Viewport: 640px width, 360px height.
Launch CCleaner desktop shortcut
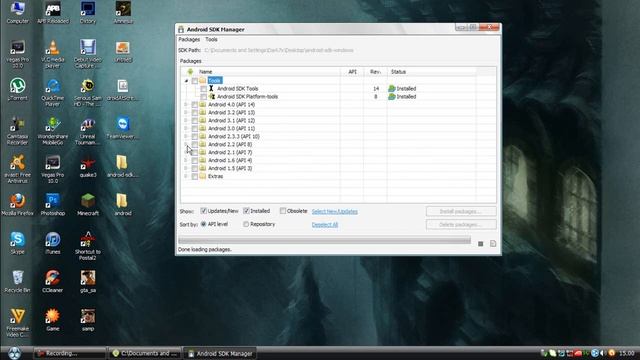[x=53, y=281]
